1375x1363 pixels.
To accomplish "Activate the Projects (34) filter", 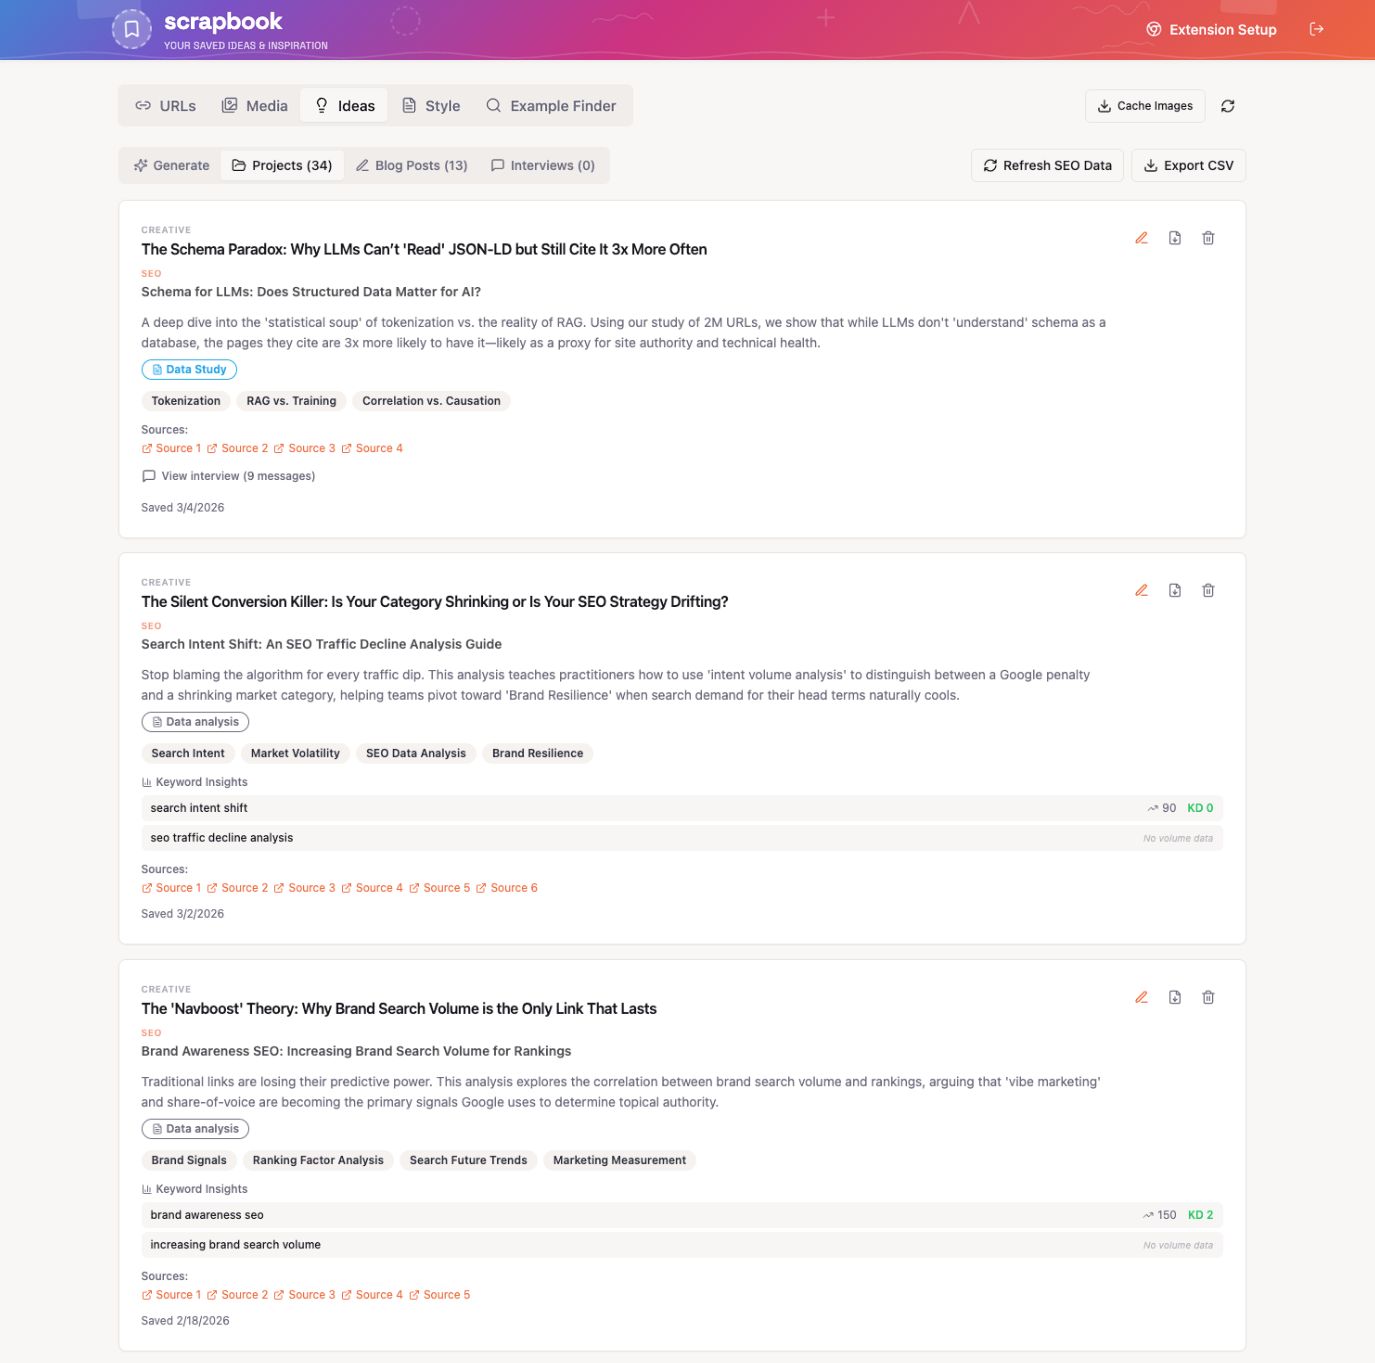I will 282,165.
